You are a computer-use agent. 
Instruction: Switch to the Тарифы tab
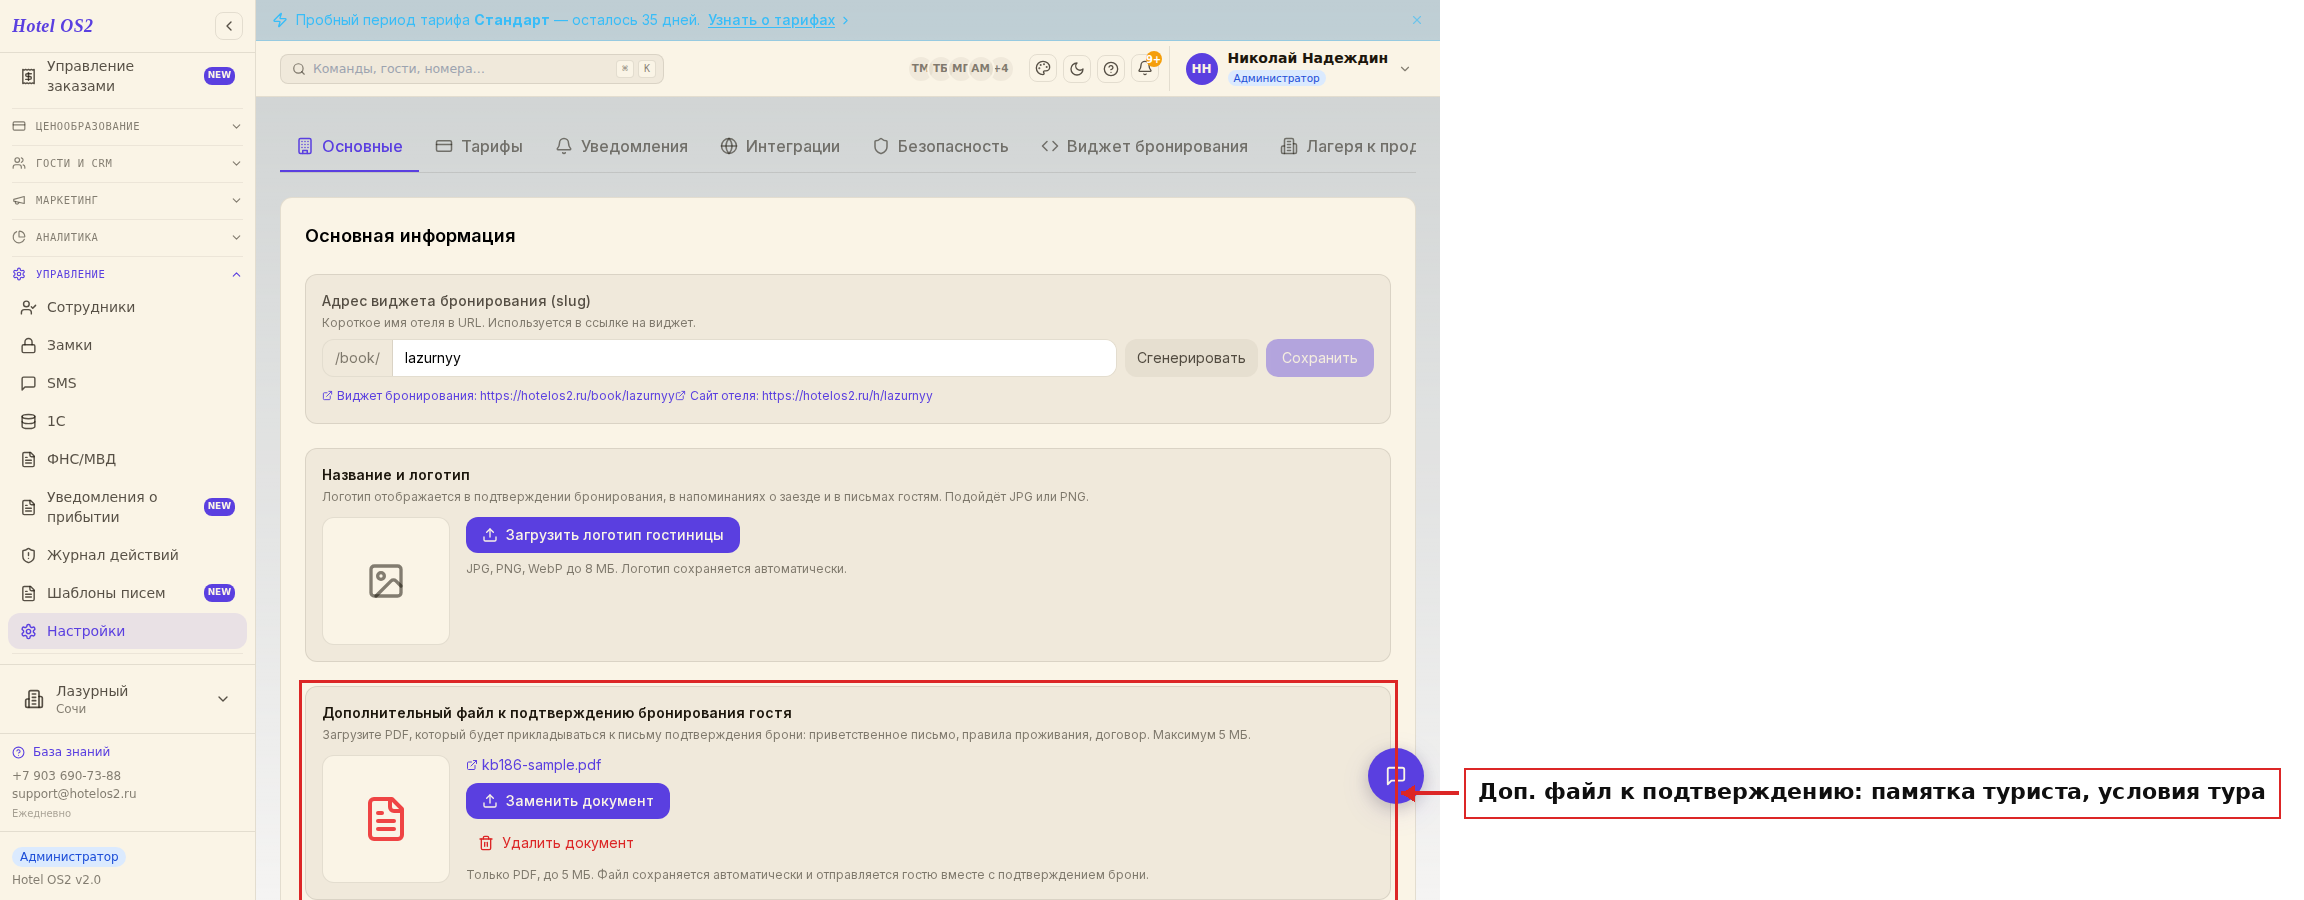click(x=479, y=146)
